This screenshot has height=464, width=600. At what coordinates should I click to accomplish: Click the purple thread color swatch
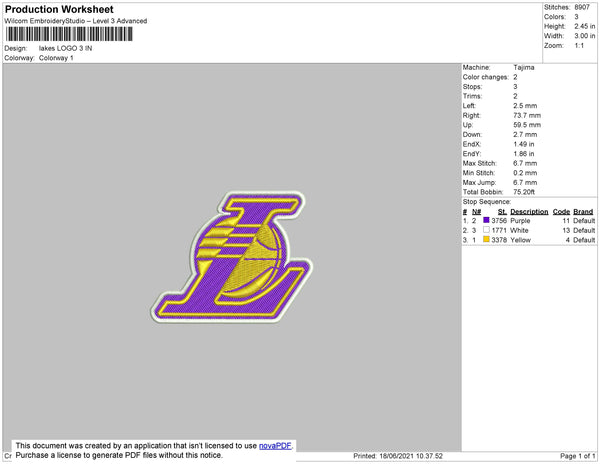(x=486, y=220)
